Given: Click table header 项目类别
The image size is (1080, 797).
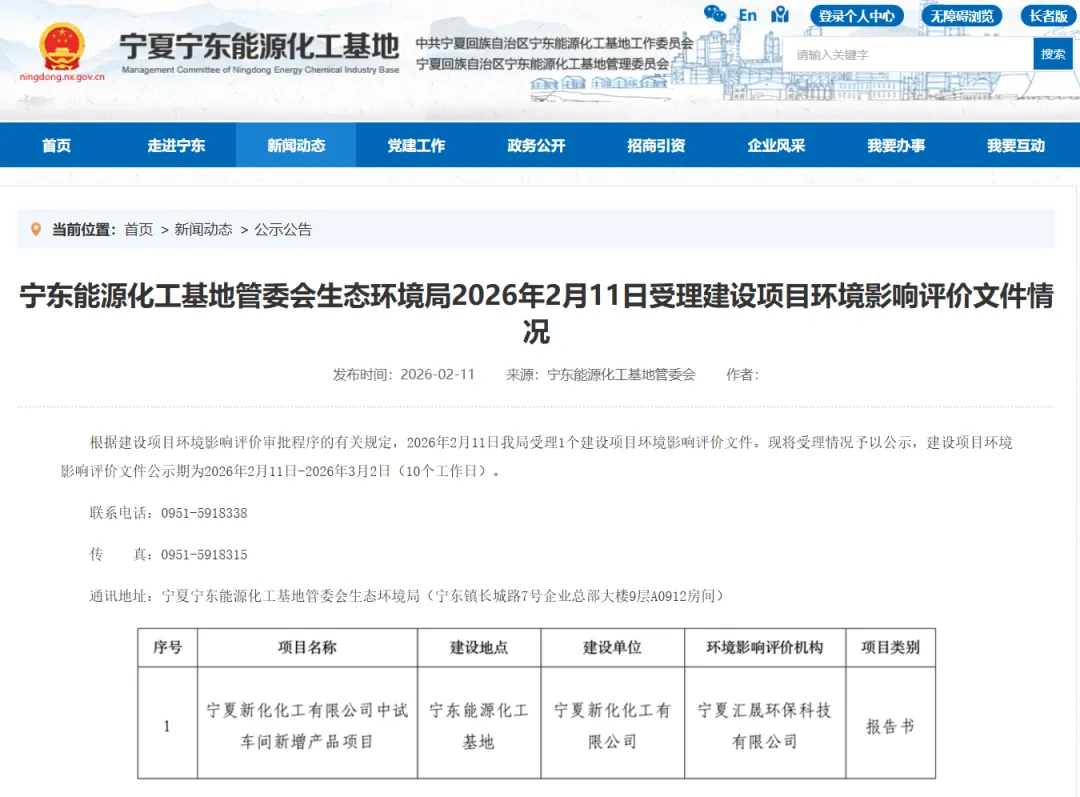Looking at the screenshot, I should [891, 648].
